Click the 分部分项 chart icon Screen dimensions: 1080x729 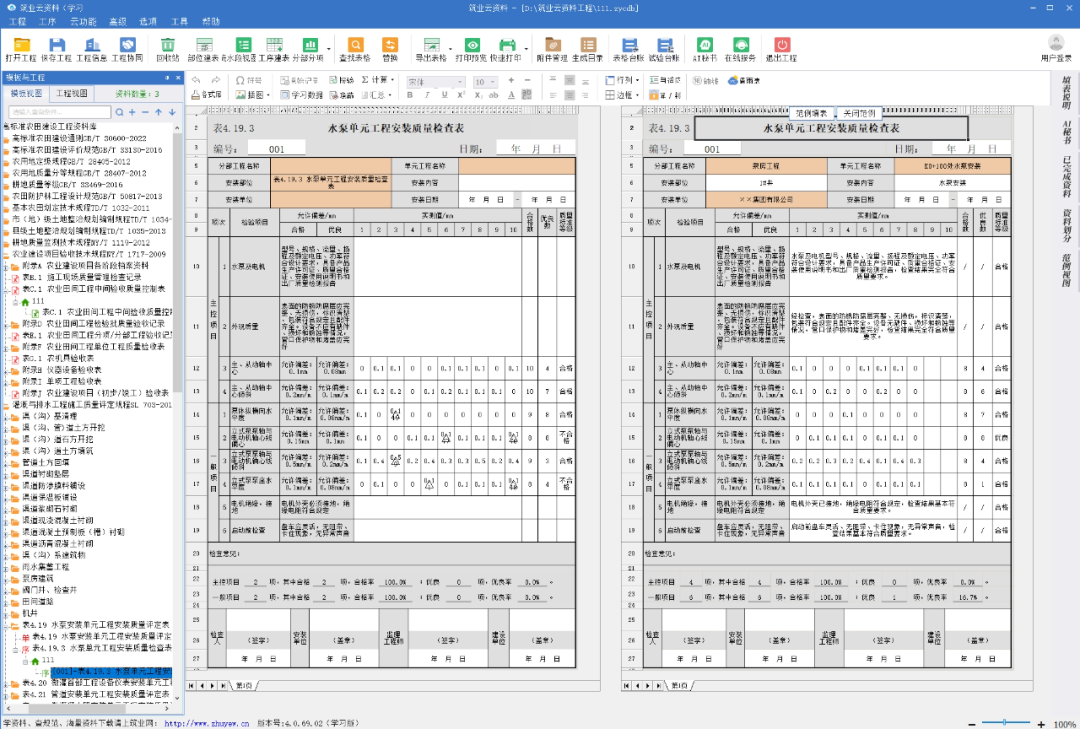pyautogui.click(x=308, y=50)
